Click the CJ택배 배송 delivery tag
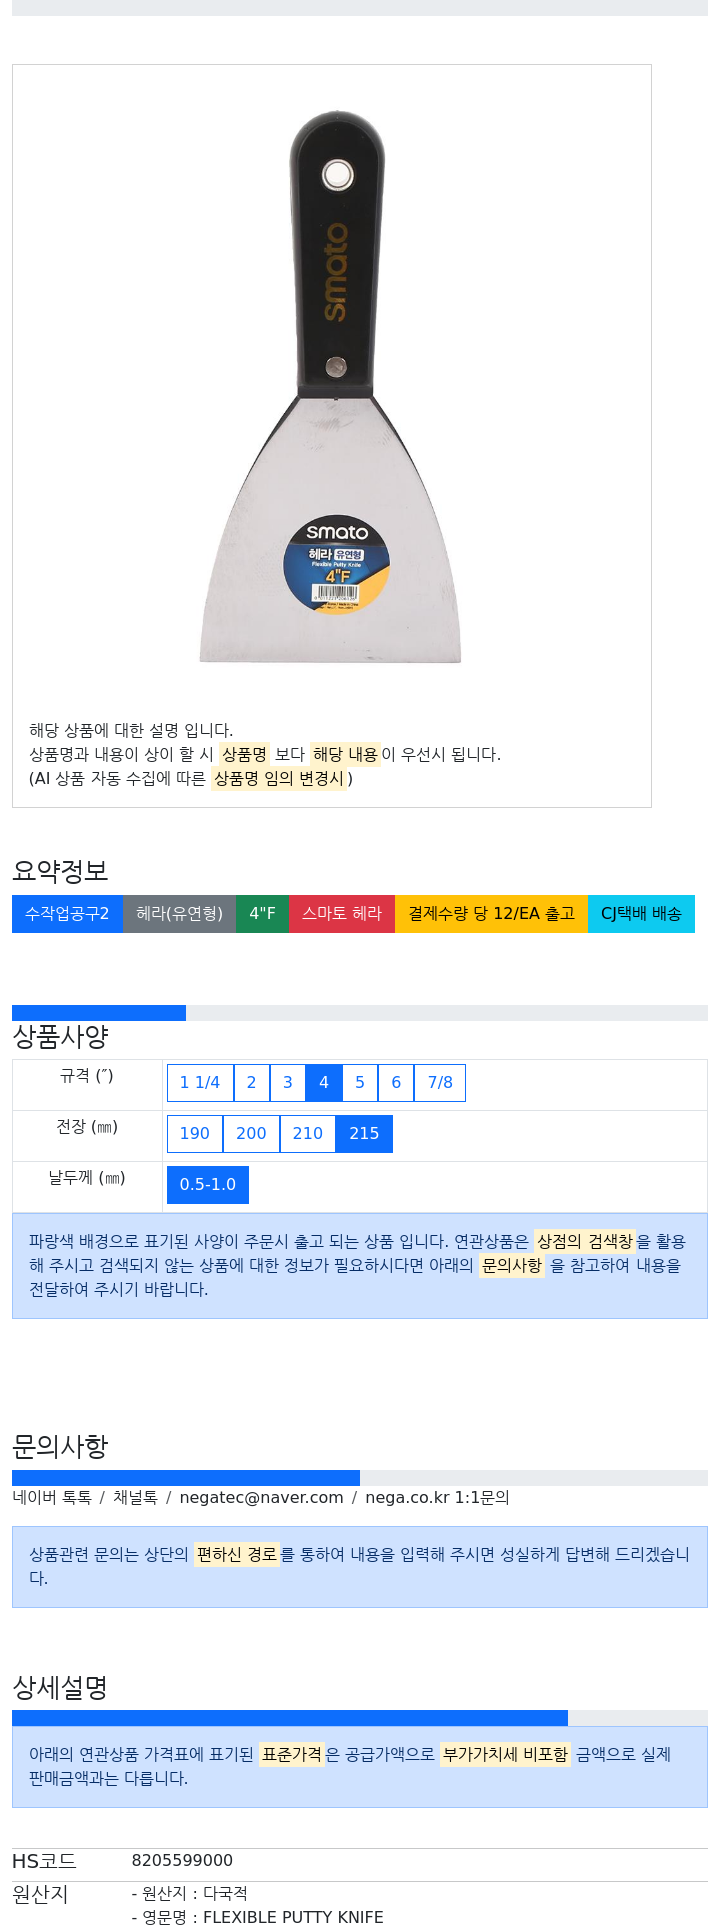720x1930 pixels. (x=641, y=913)
